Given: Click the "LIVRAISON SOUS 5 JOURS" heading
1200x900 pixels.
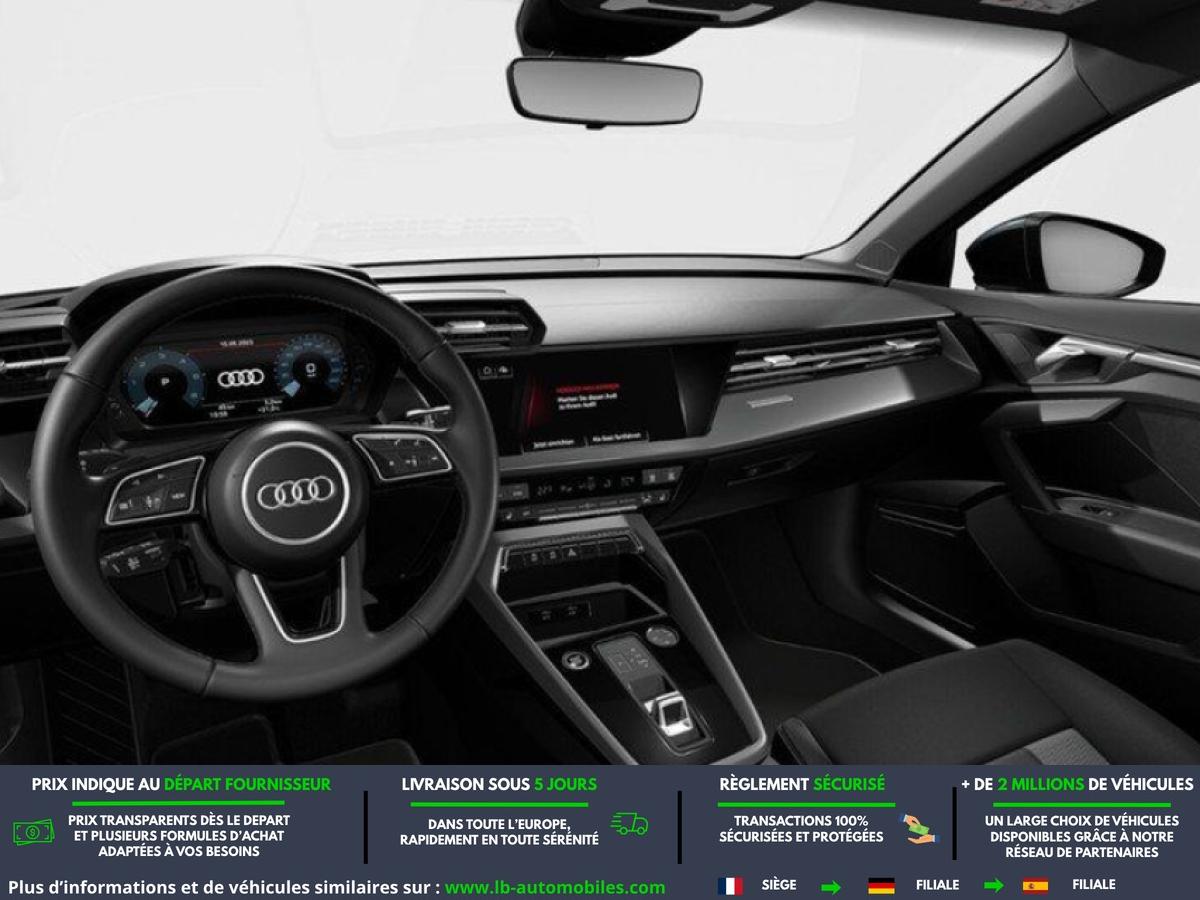Looking at the screenshot, I should 499,784.
